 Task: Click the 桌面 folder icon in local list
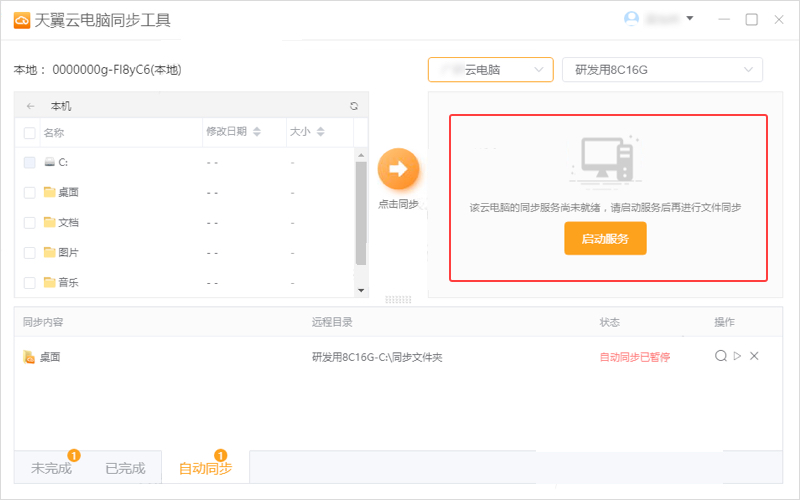coord(49,192)
